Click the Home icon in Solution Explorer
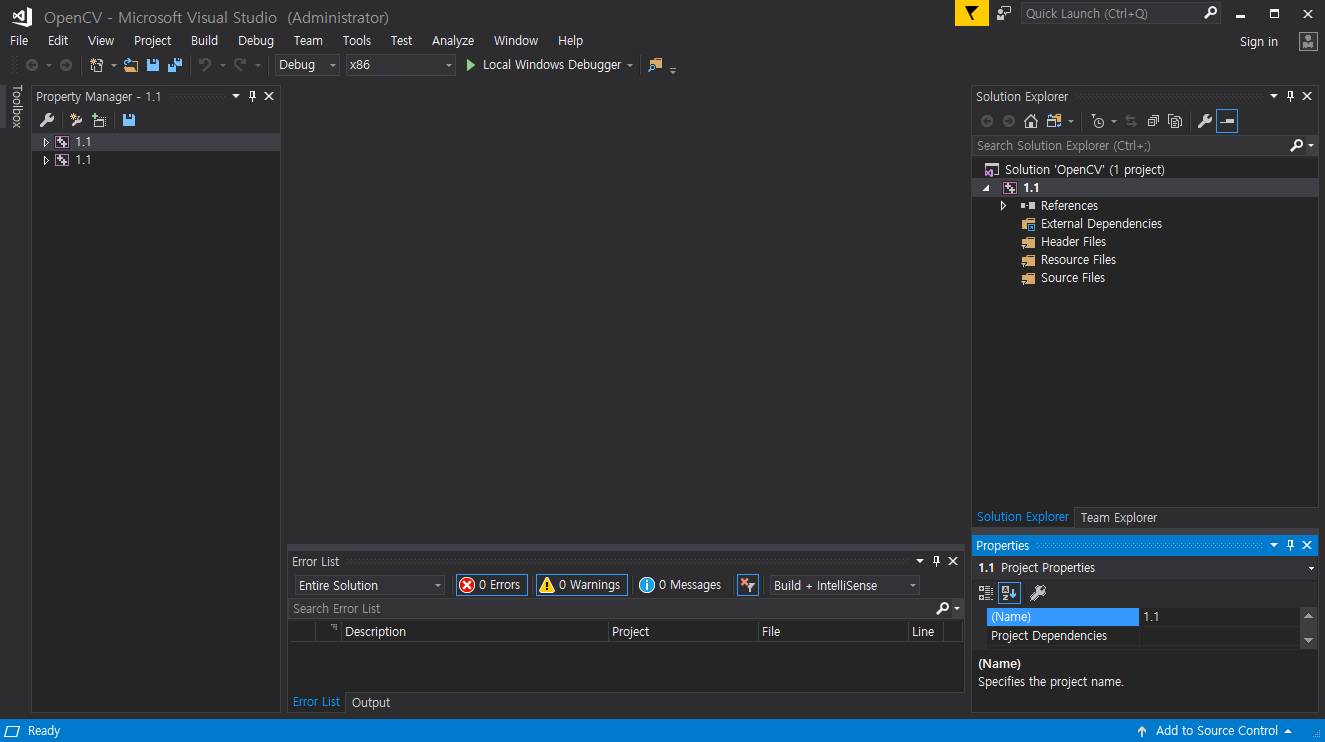The height and width of the screenshot is (742, 1325). point(1031,121)
